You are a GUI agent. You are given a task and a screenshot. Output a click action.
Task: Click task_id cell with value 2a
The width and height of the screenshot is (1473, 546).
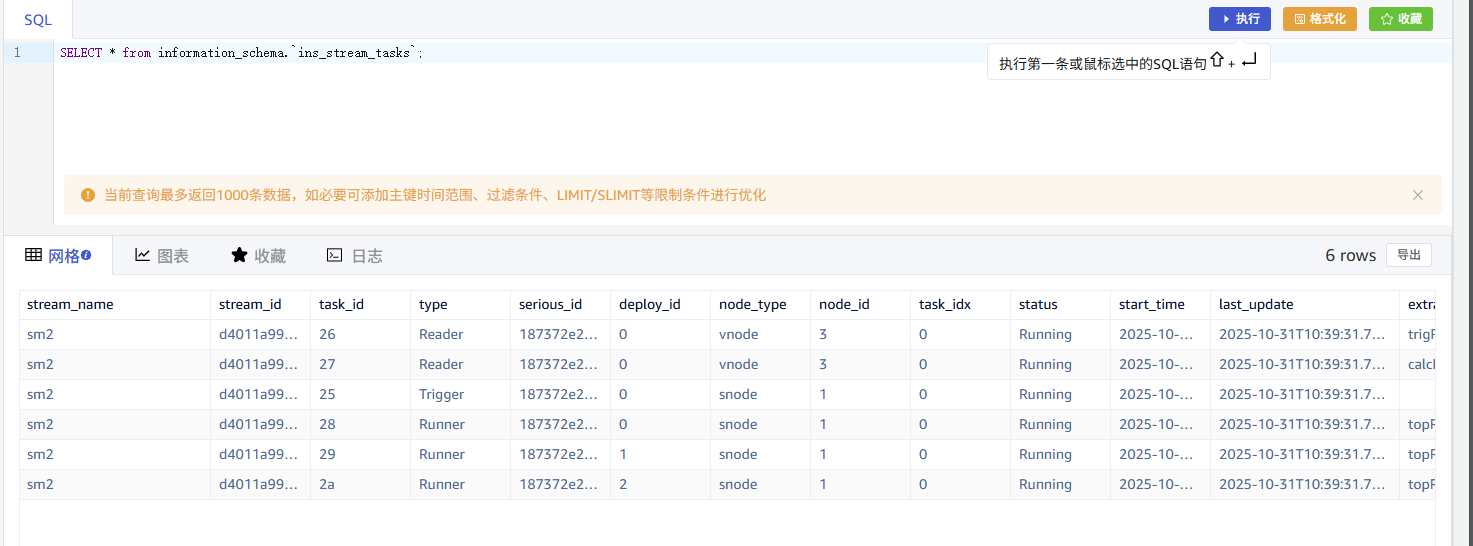328,484
